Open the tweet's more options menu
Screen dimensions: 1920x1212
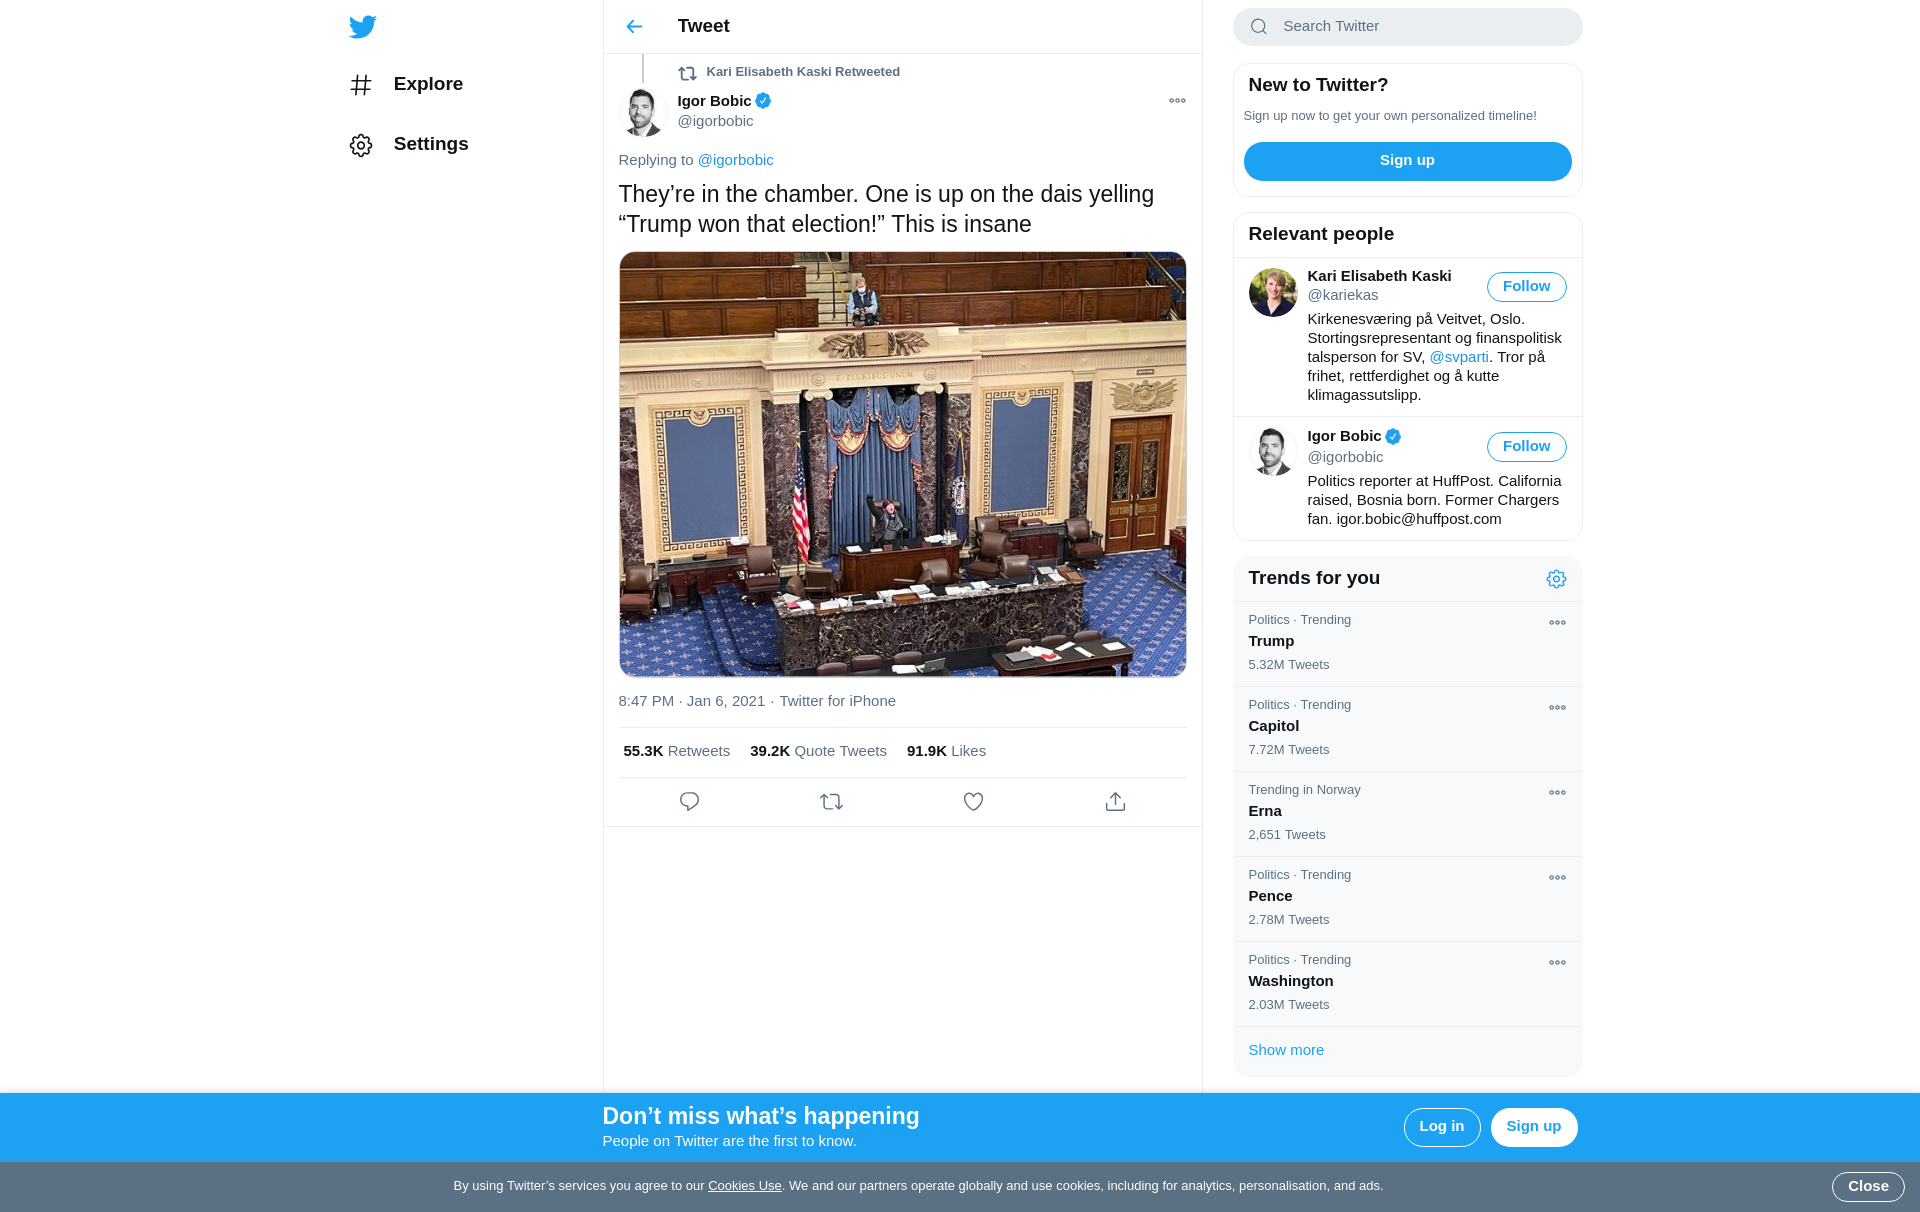(1177, 101)
